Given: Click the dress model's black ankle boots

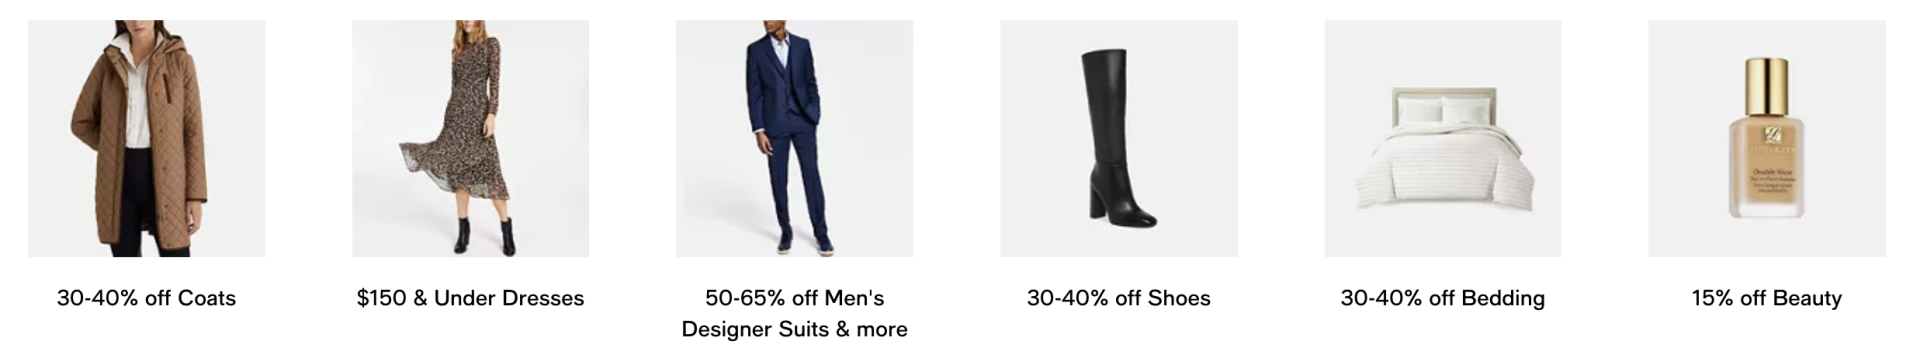Looking at the screenshot, I should [x=485, y=235].
